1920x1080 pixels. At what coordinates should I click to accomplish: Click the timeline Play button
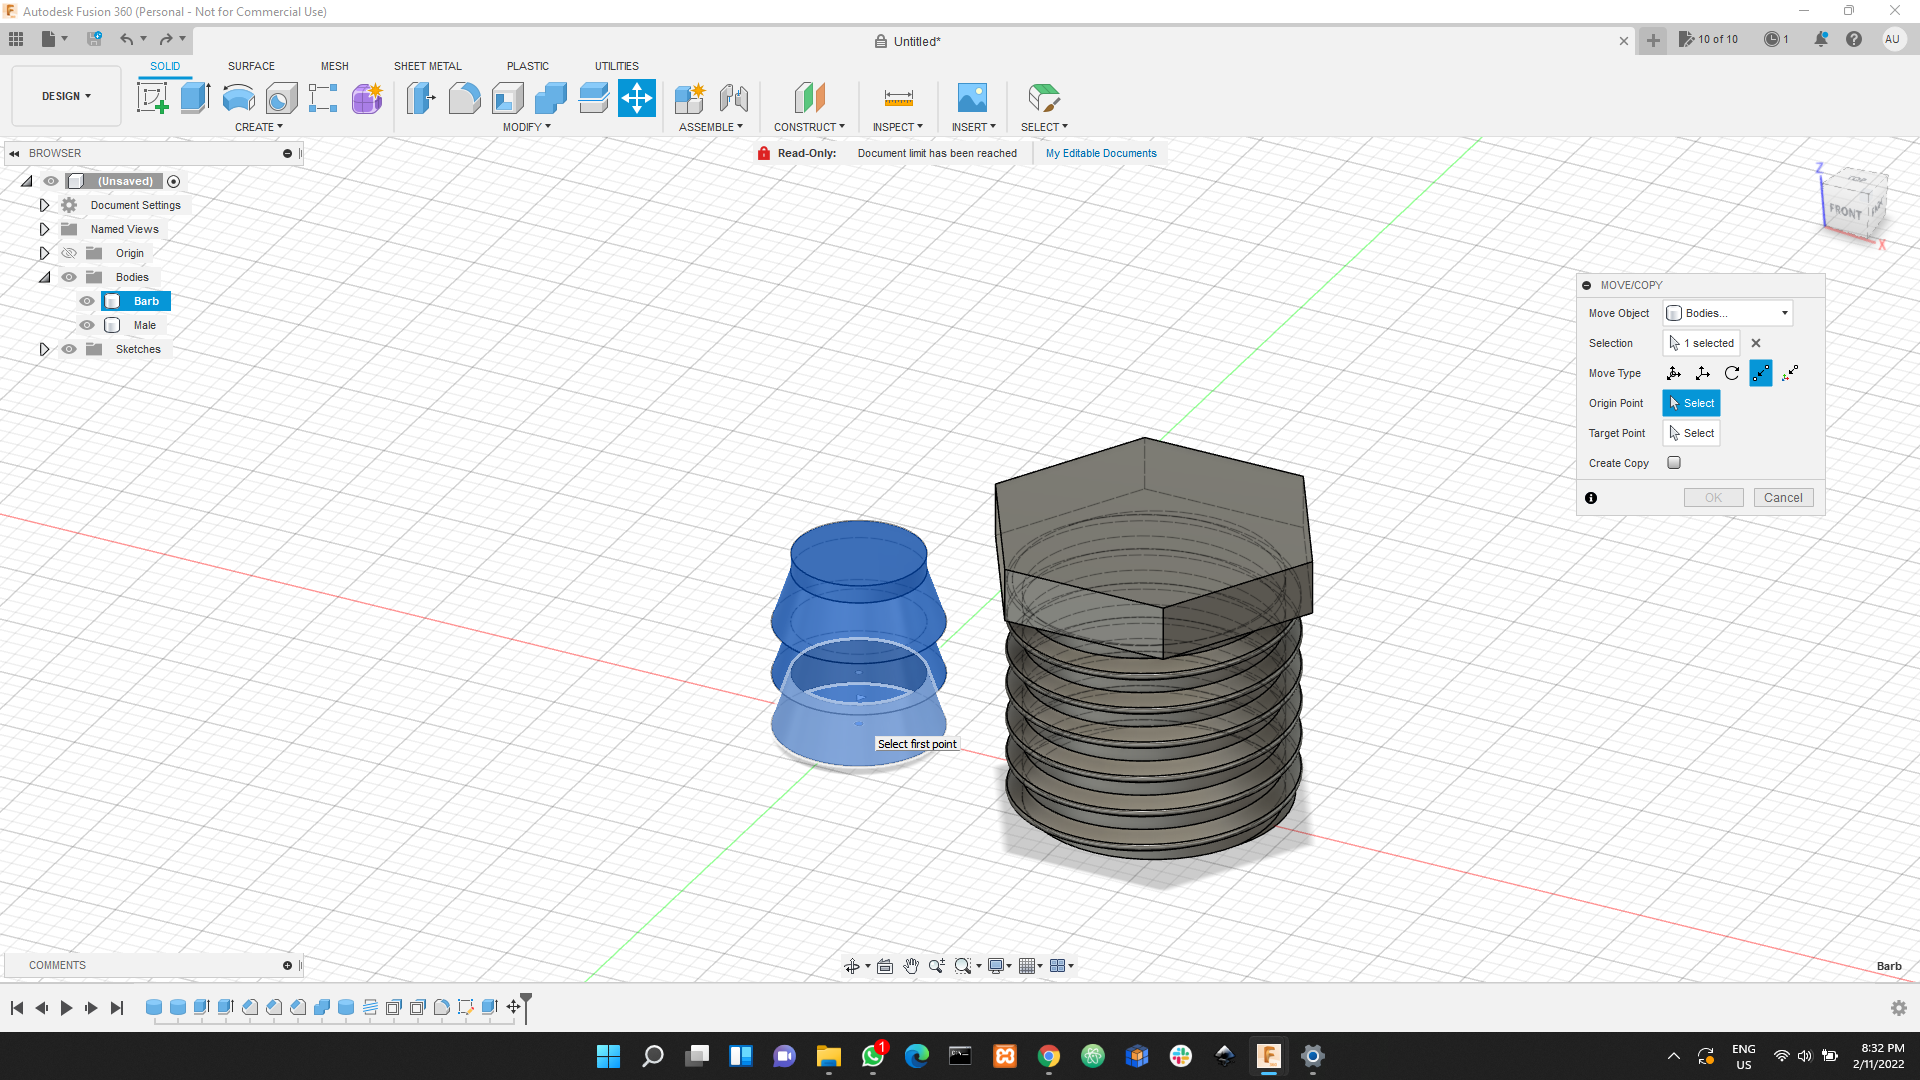point(66,1008)
